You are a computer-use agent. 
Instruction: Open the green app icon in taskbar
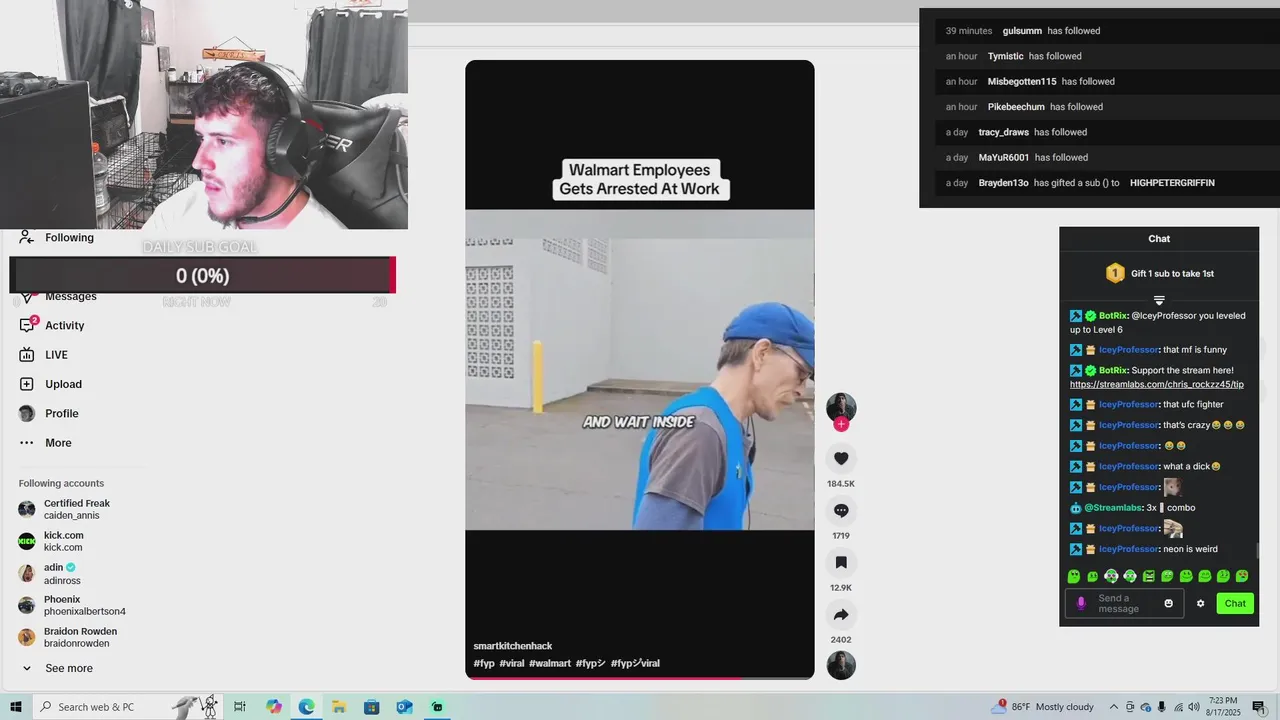(x=437, y=707)
